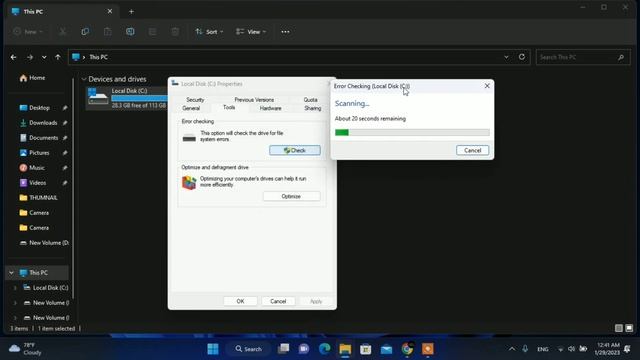This screenshot has height=360, width=640.
Task: Click the Share icon in Explorer toolbar
Action: coord(152,31)
